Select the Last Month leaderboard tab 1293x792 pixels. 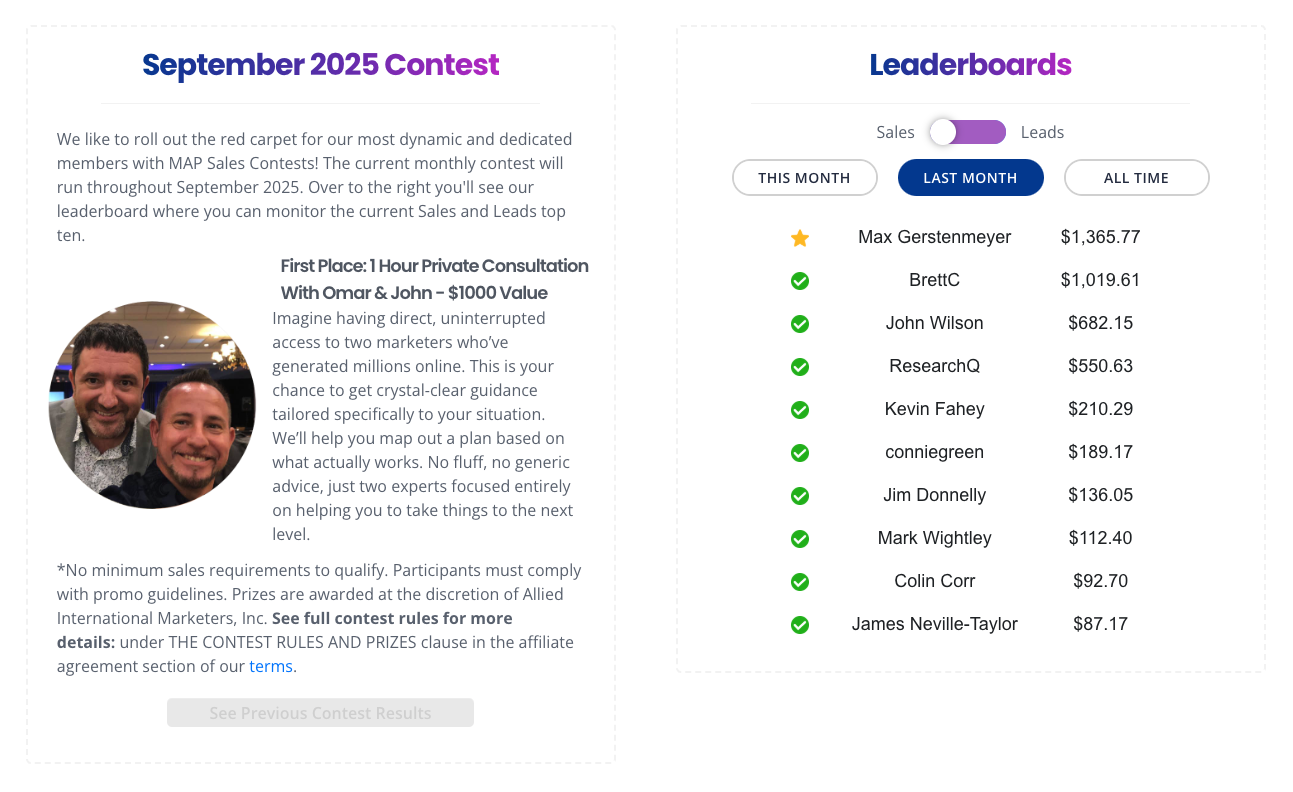[970, 178]
